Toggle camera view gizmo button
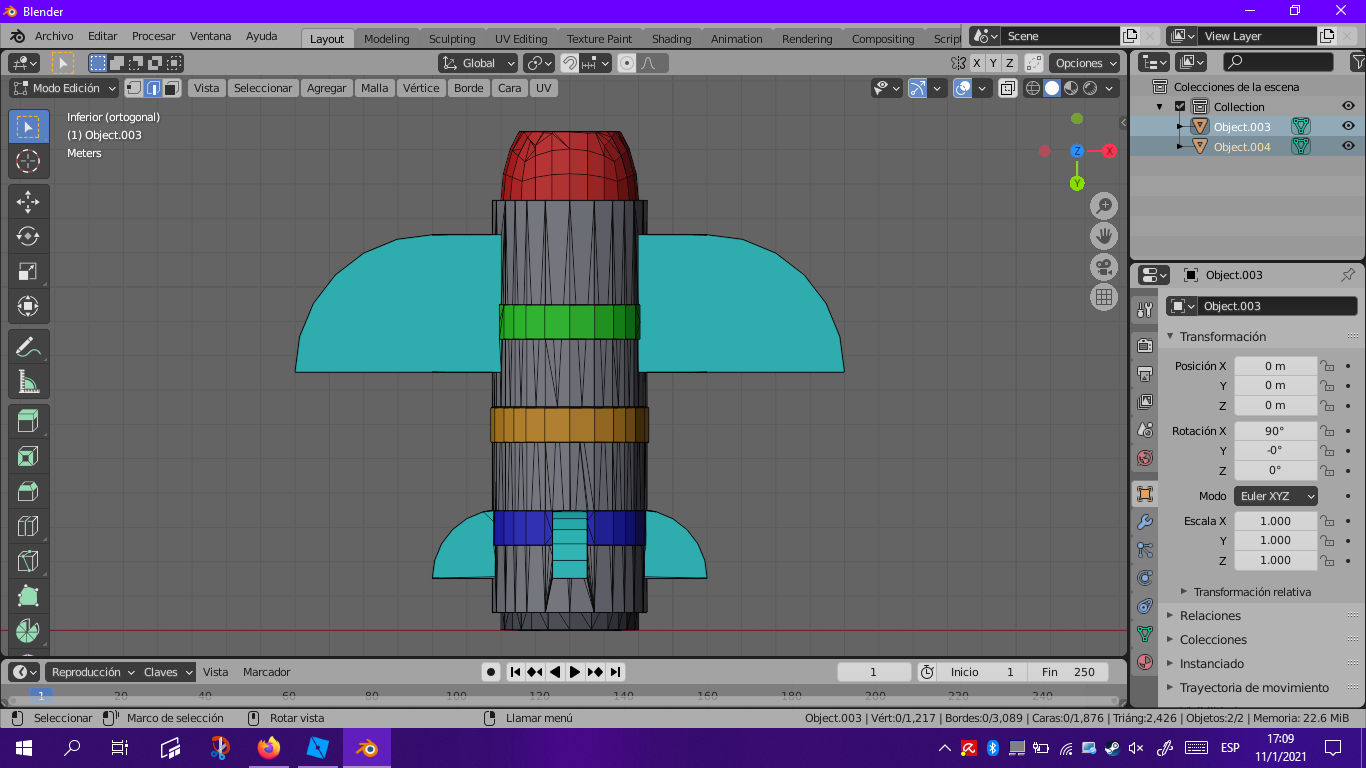 tap(1104, 267)
